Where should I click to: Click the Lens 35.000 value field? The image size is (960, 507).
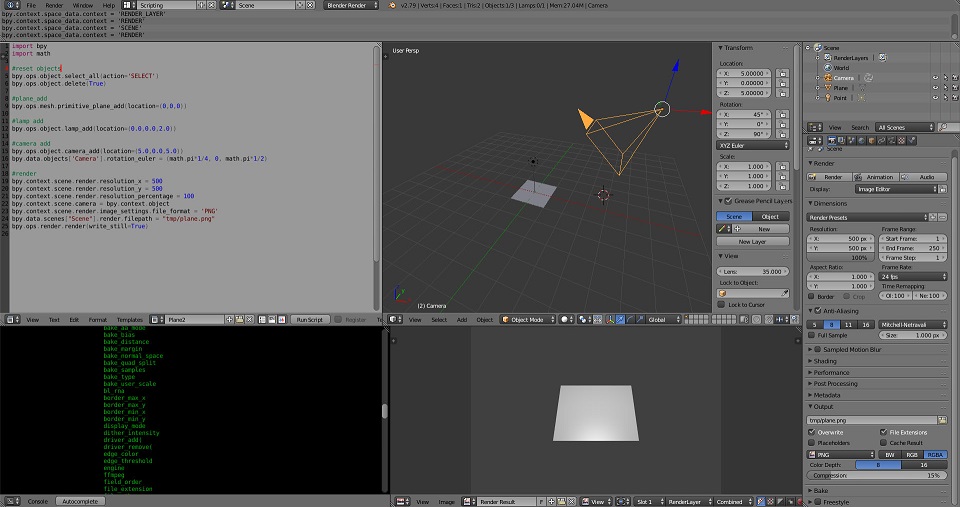[752, 271]
